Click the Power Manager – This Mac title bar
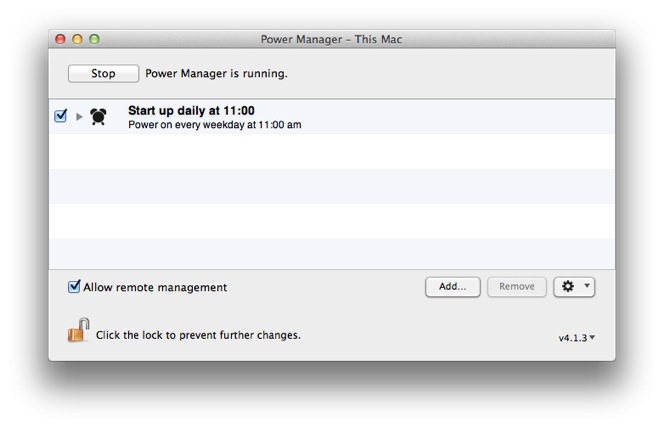The image size is (664, 428). 331,40
